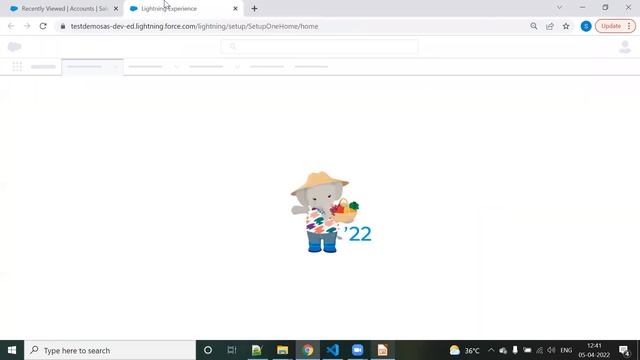Open the notification center icon
The height and width of the screenshot is (360, 640).
(x=624, y=350)
